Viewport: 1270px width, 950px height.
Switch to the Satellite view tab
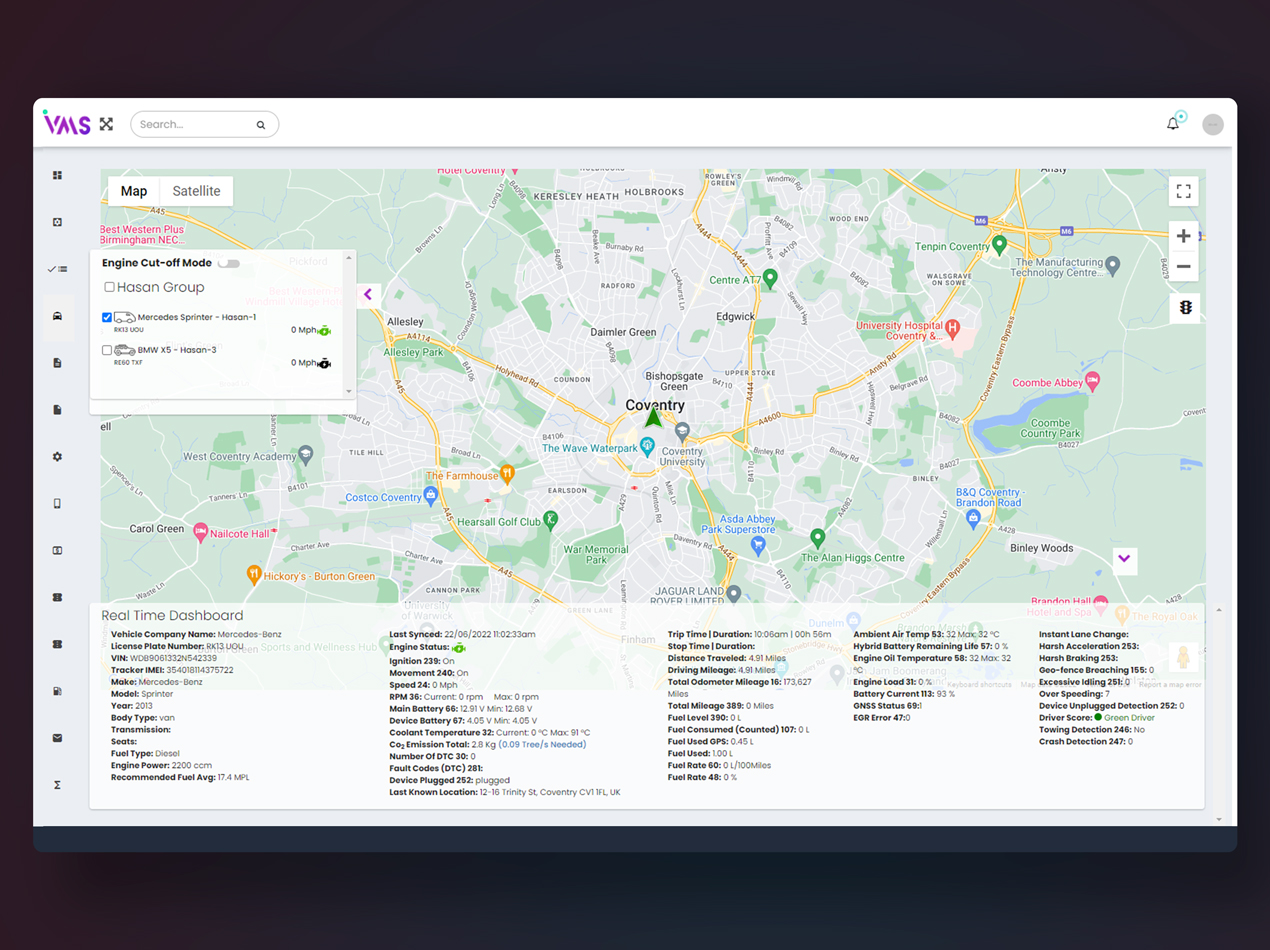196,191
